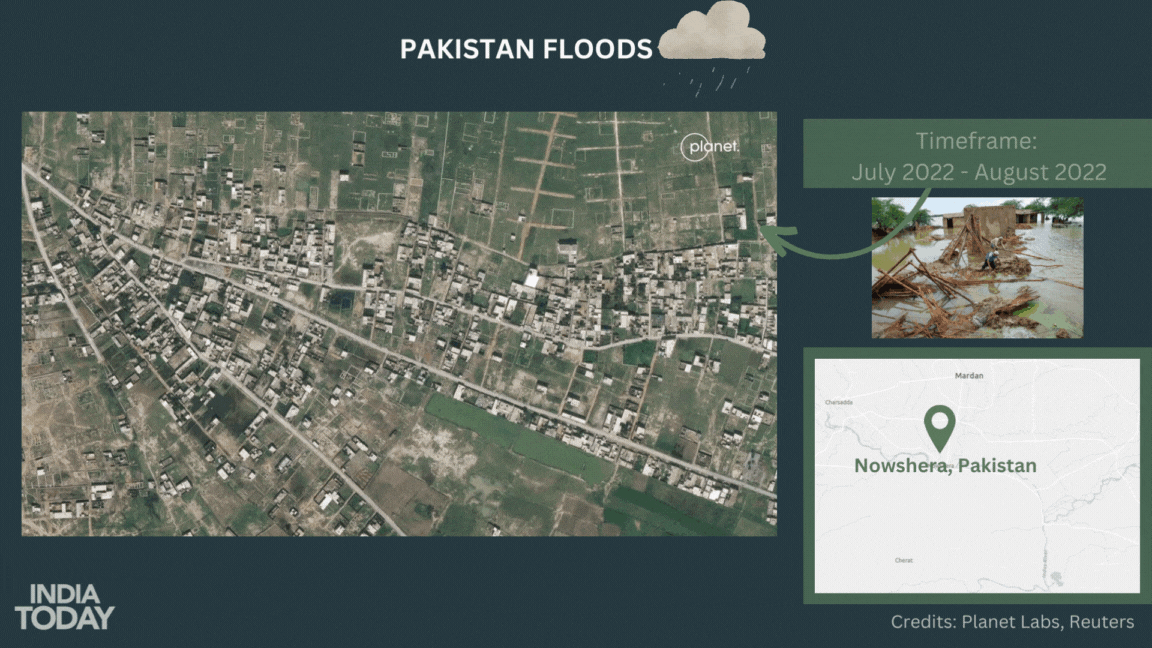Click the India Today logo
The image size is (1152, 648).
(x=64, y=607)
